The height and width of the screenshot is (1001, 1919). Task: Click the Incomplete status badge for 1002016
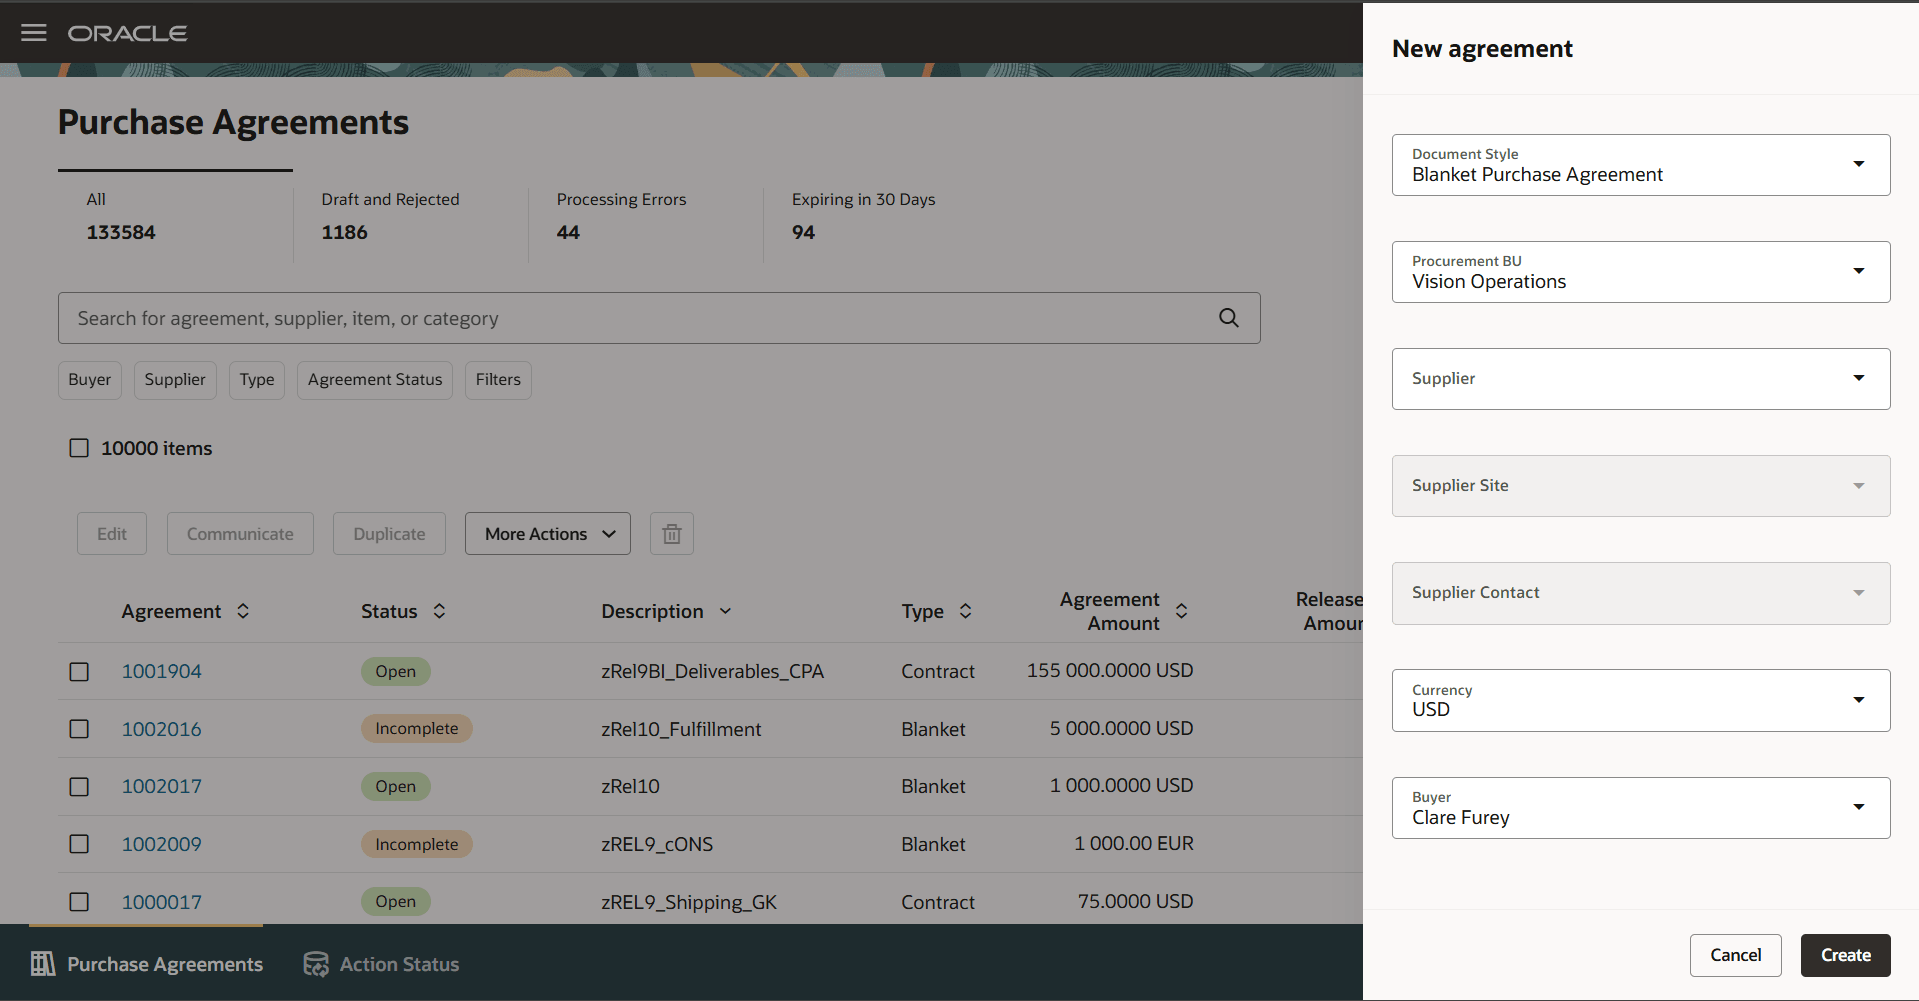click(417, 729)
